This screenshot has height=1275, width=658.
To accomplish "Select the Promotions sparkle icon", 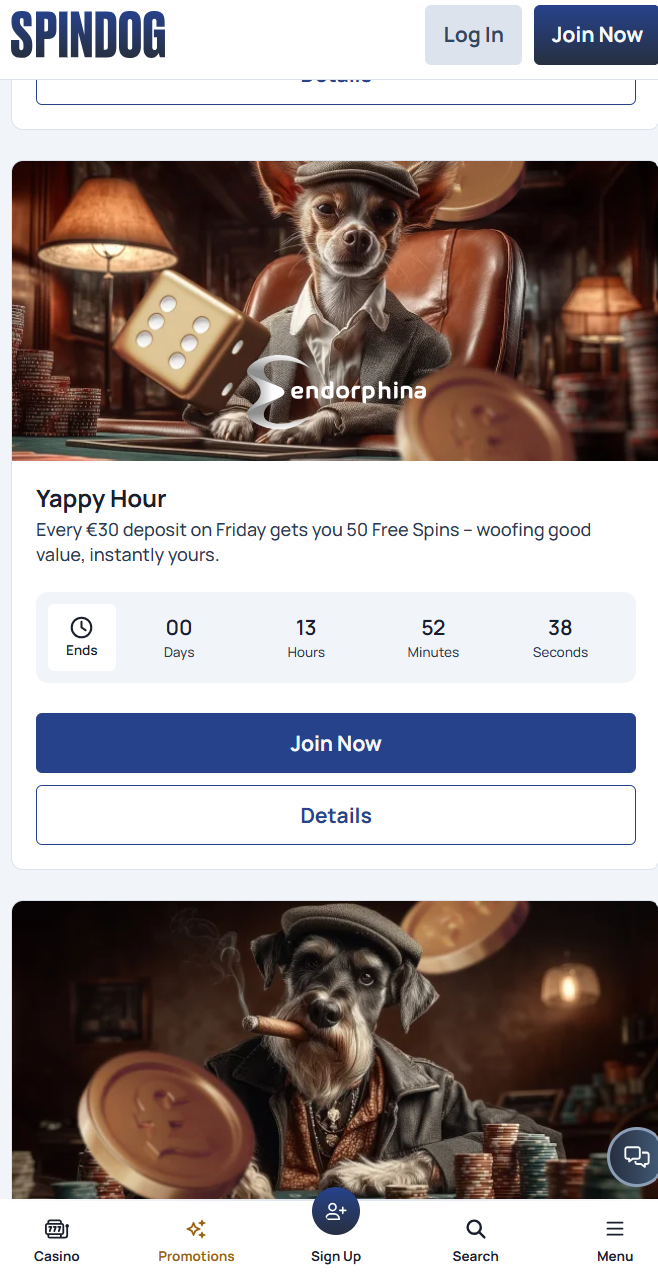I will [196, 1227].
